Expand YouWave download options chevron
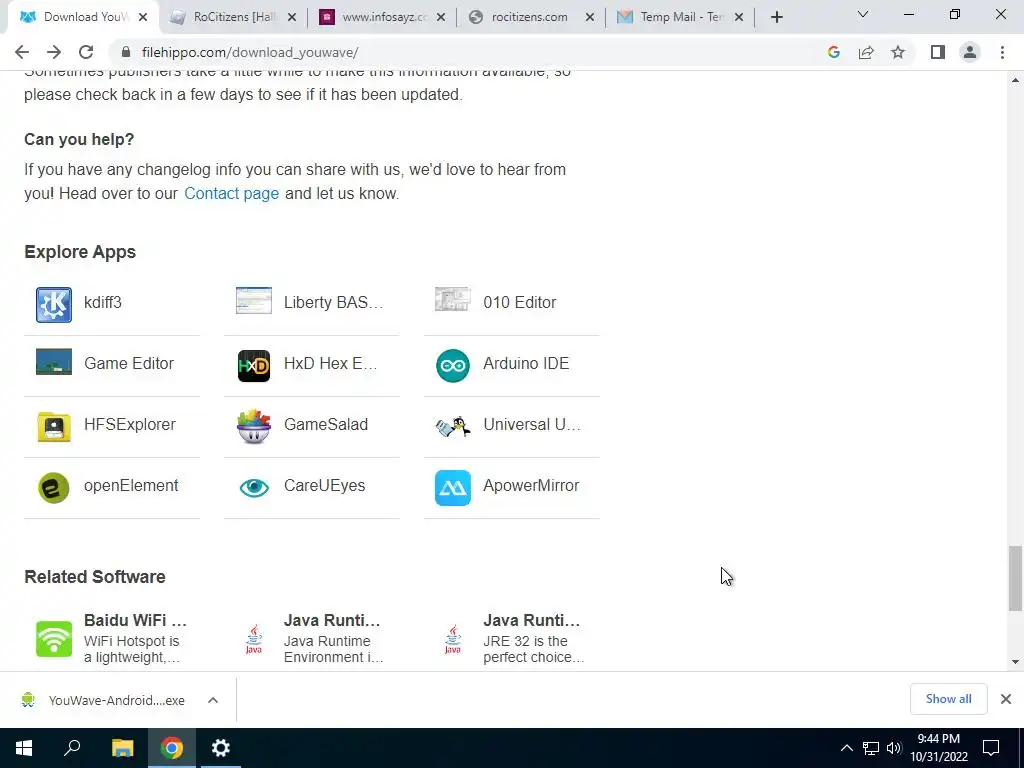The height and width of the screenshot is (768, 1024). pyautogui.click(x=213, y=700)
